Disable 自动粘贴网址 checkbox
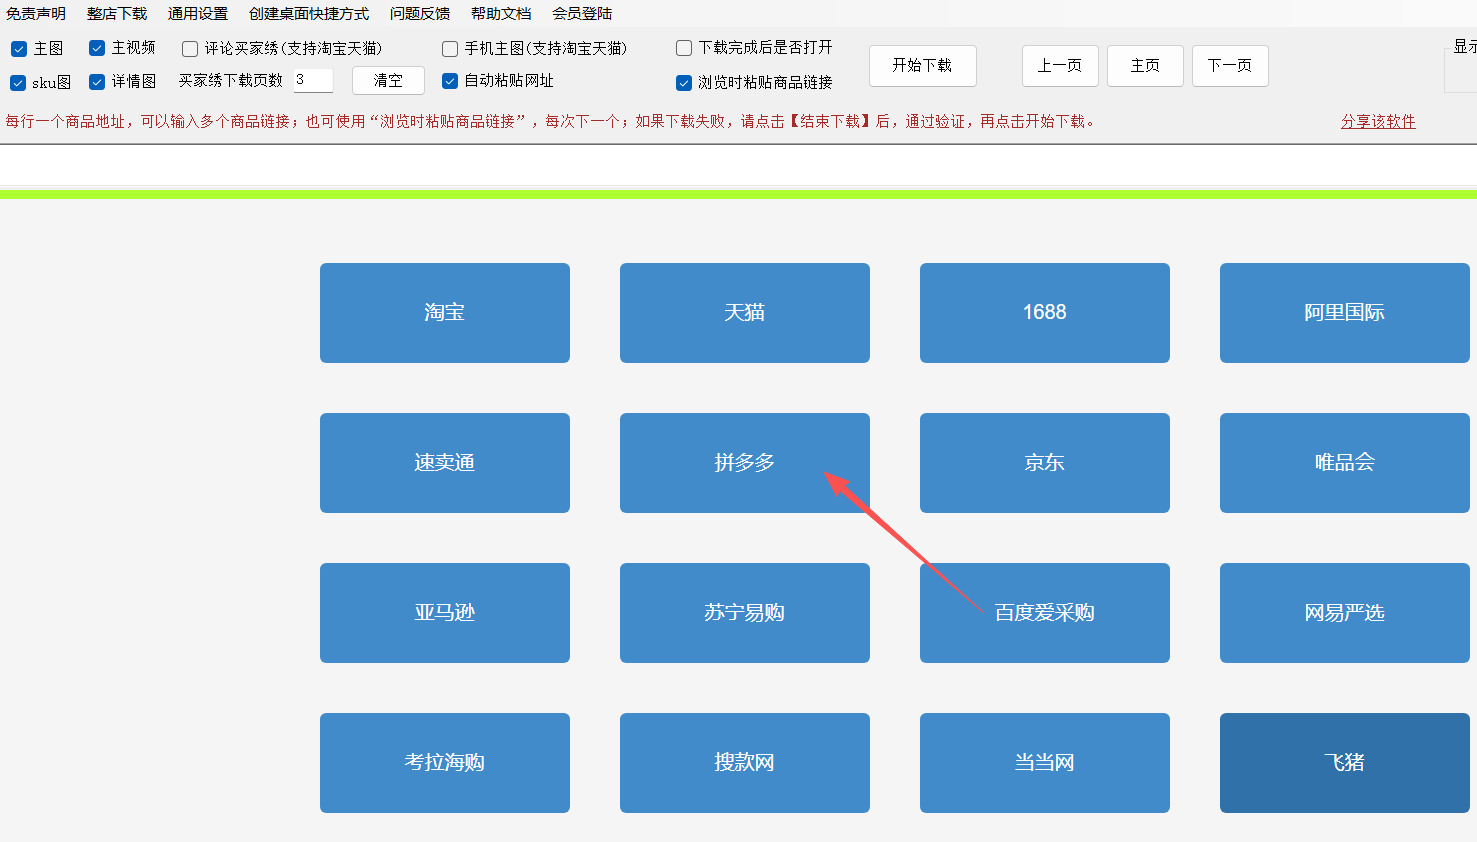Image resolution: width=1477 pixels, height=842 pixels. 450,81
